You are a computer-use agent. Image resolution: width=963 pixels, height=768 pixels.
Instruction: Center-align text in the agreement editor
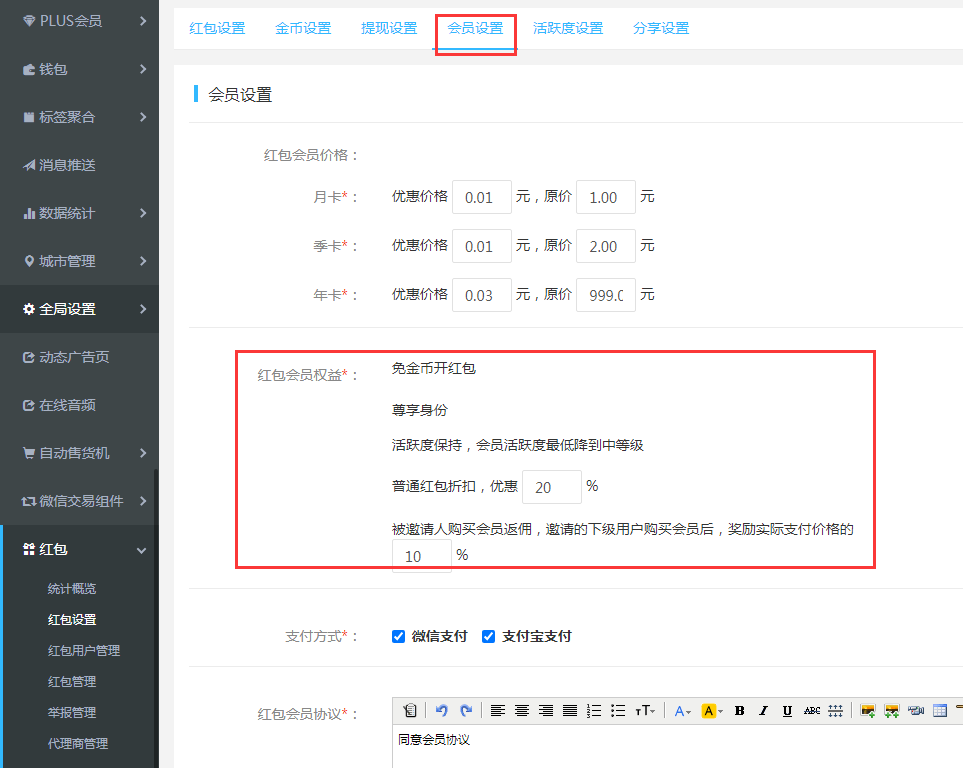(522, 711)
